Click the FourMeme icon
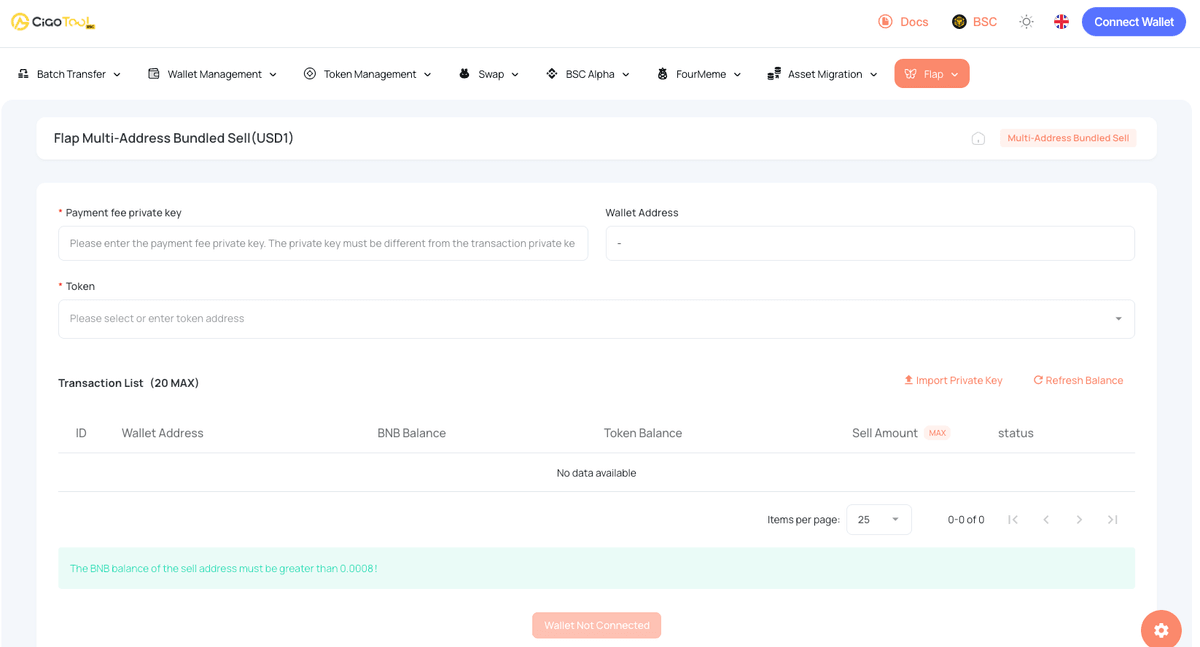 662,74
